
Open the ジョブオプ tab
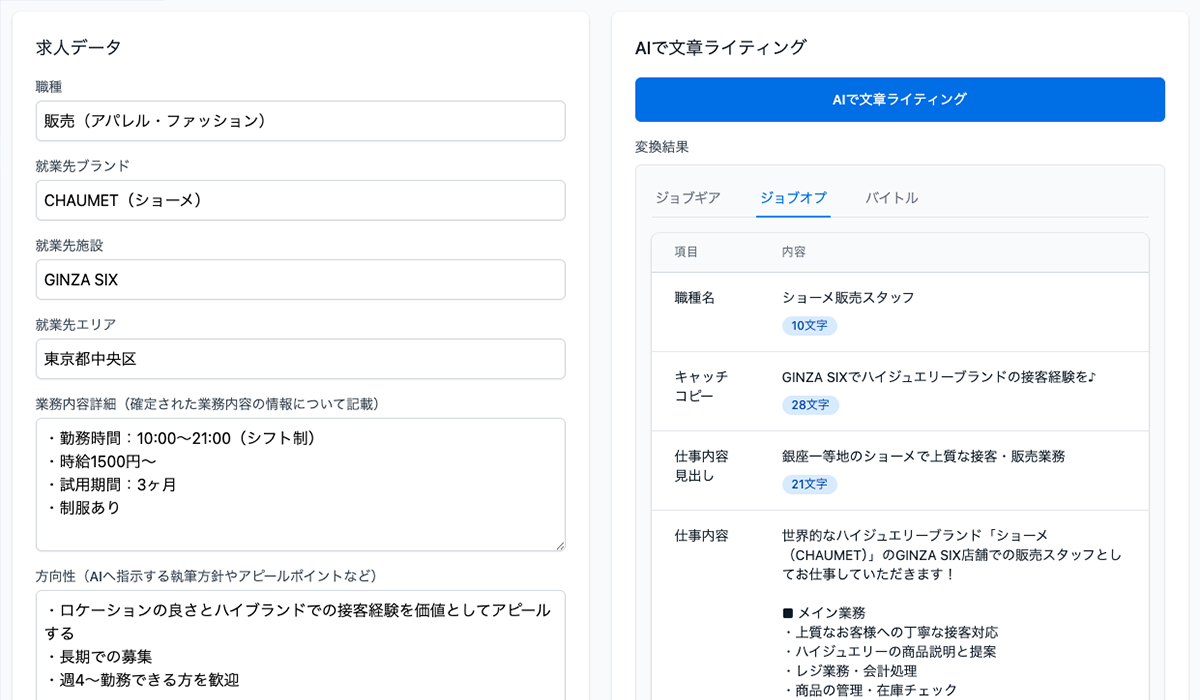tap(793, 198)
